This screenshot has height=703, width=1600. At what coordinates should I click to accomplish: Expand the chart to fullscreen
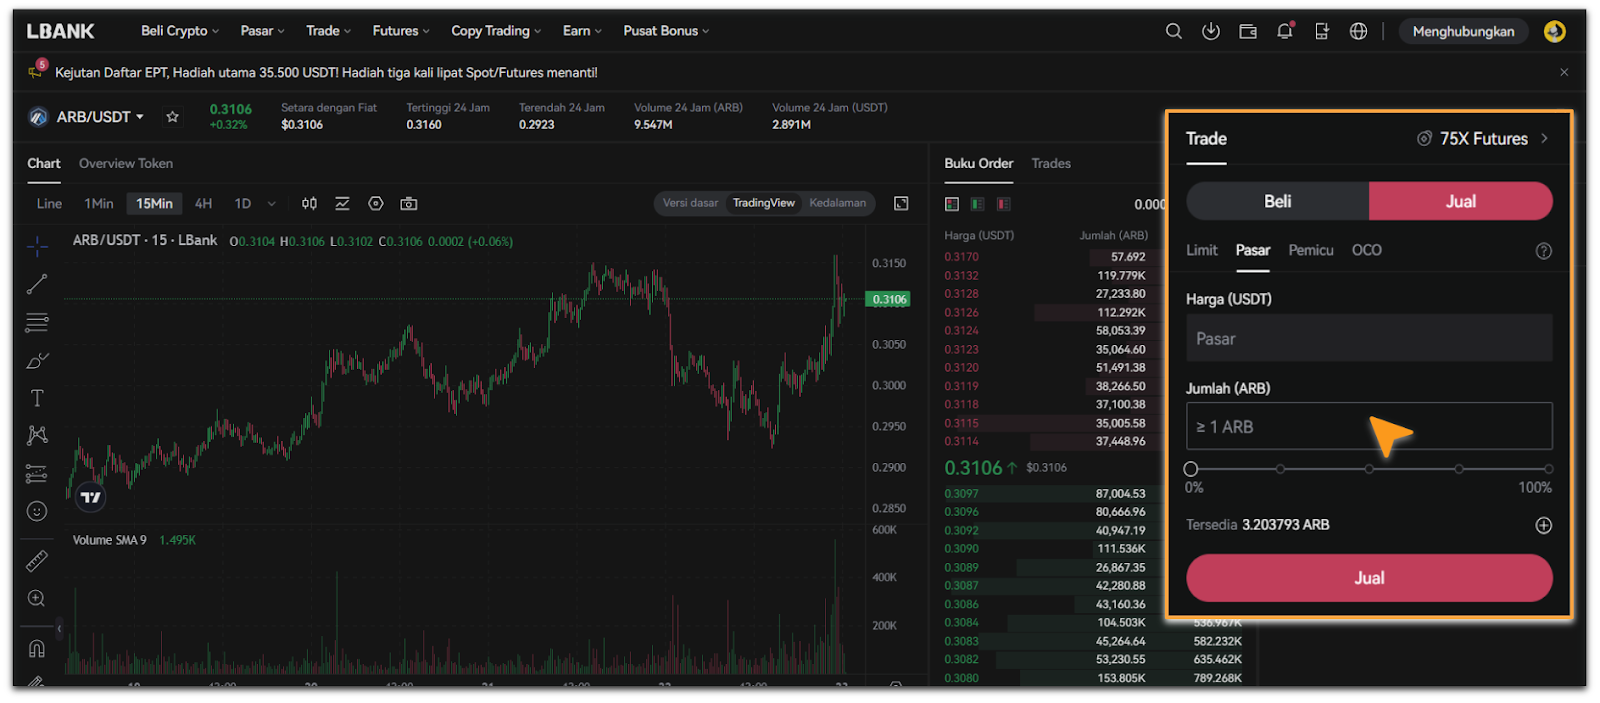coord(901,203)
